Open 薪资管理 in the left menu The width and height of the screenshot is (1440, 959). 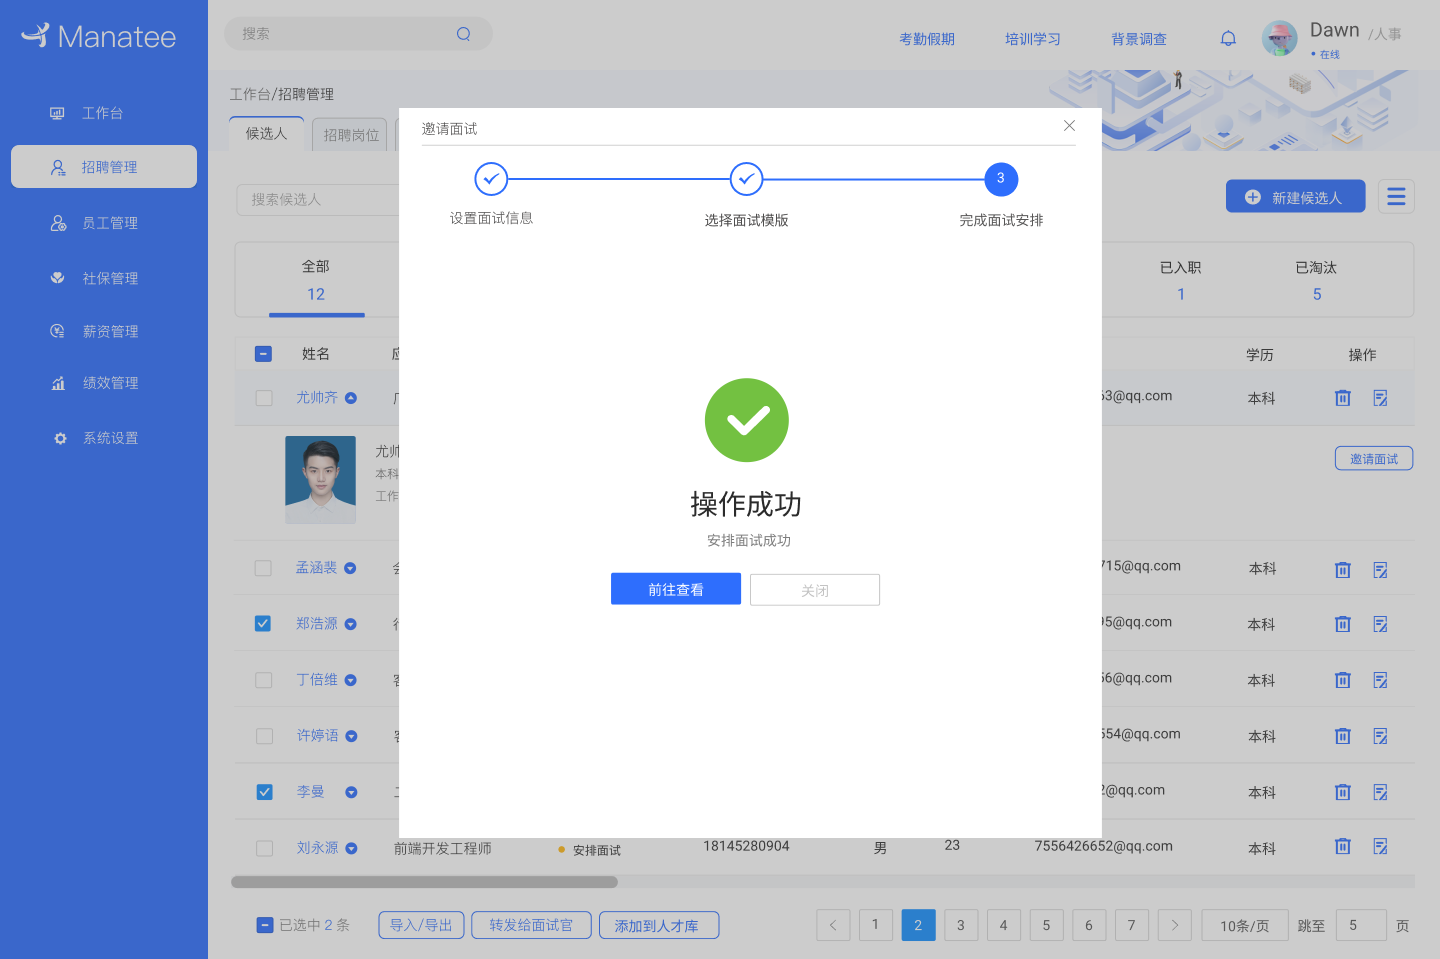tap(110, 331)
